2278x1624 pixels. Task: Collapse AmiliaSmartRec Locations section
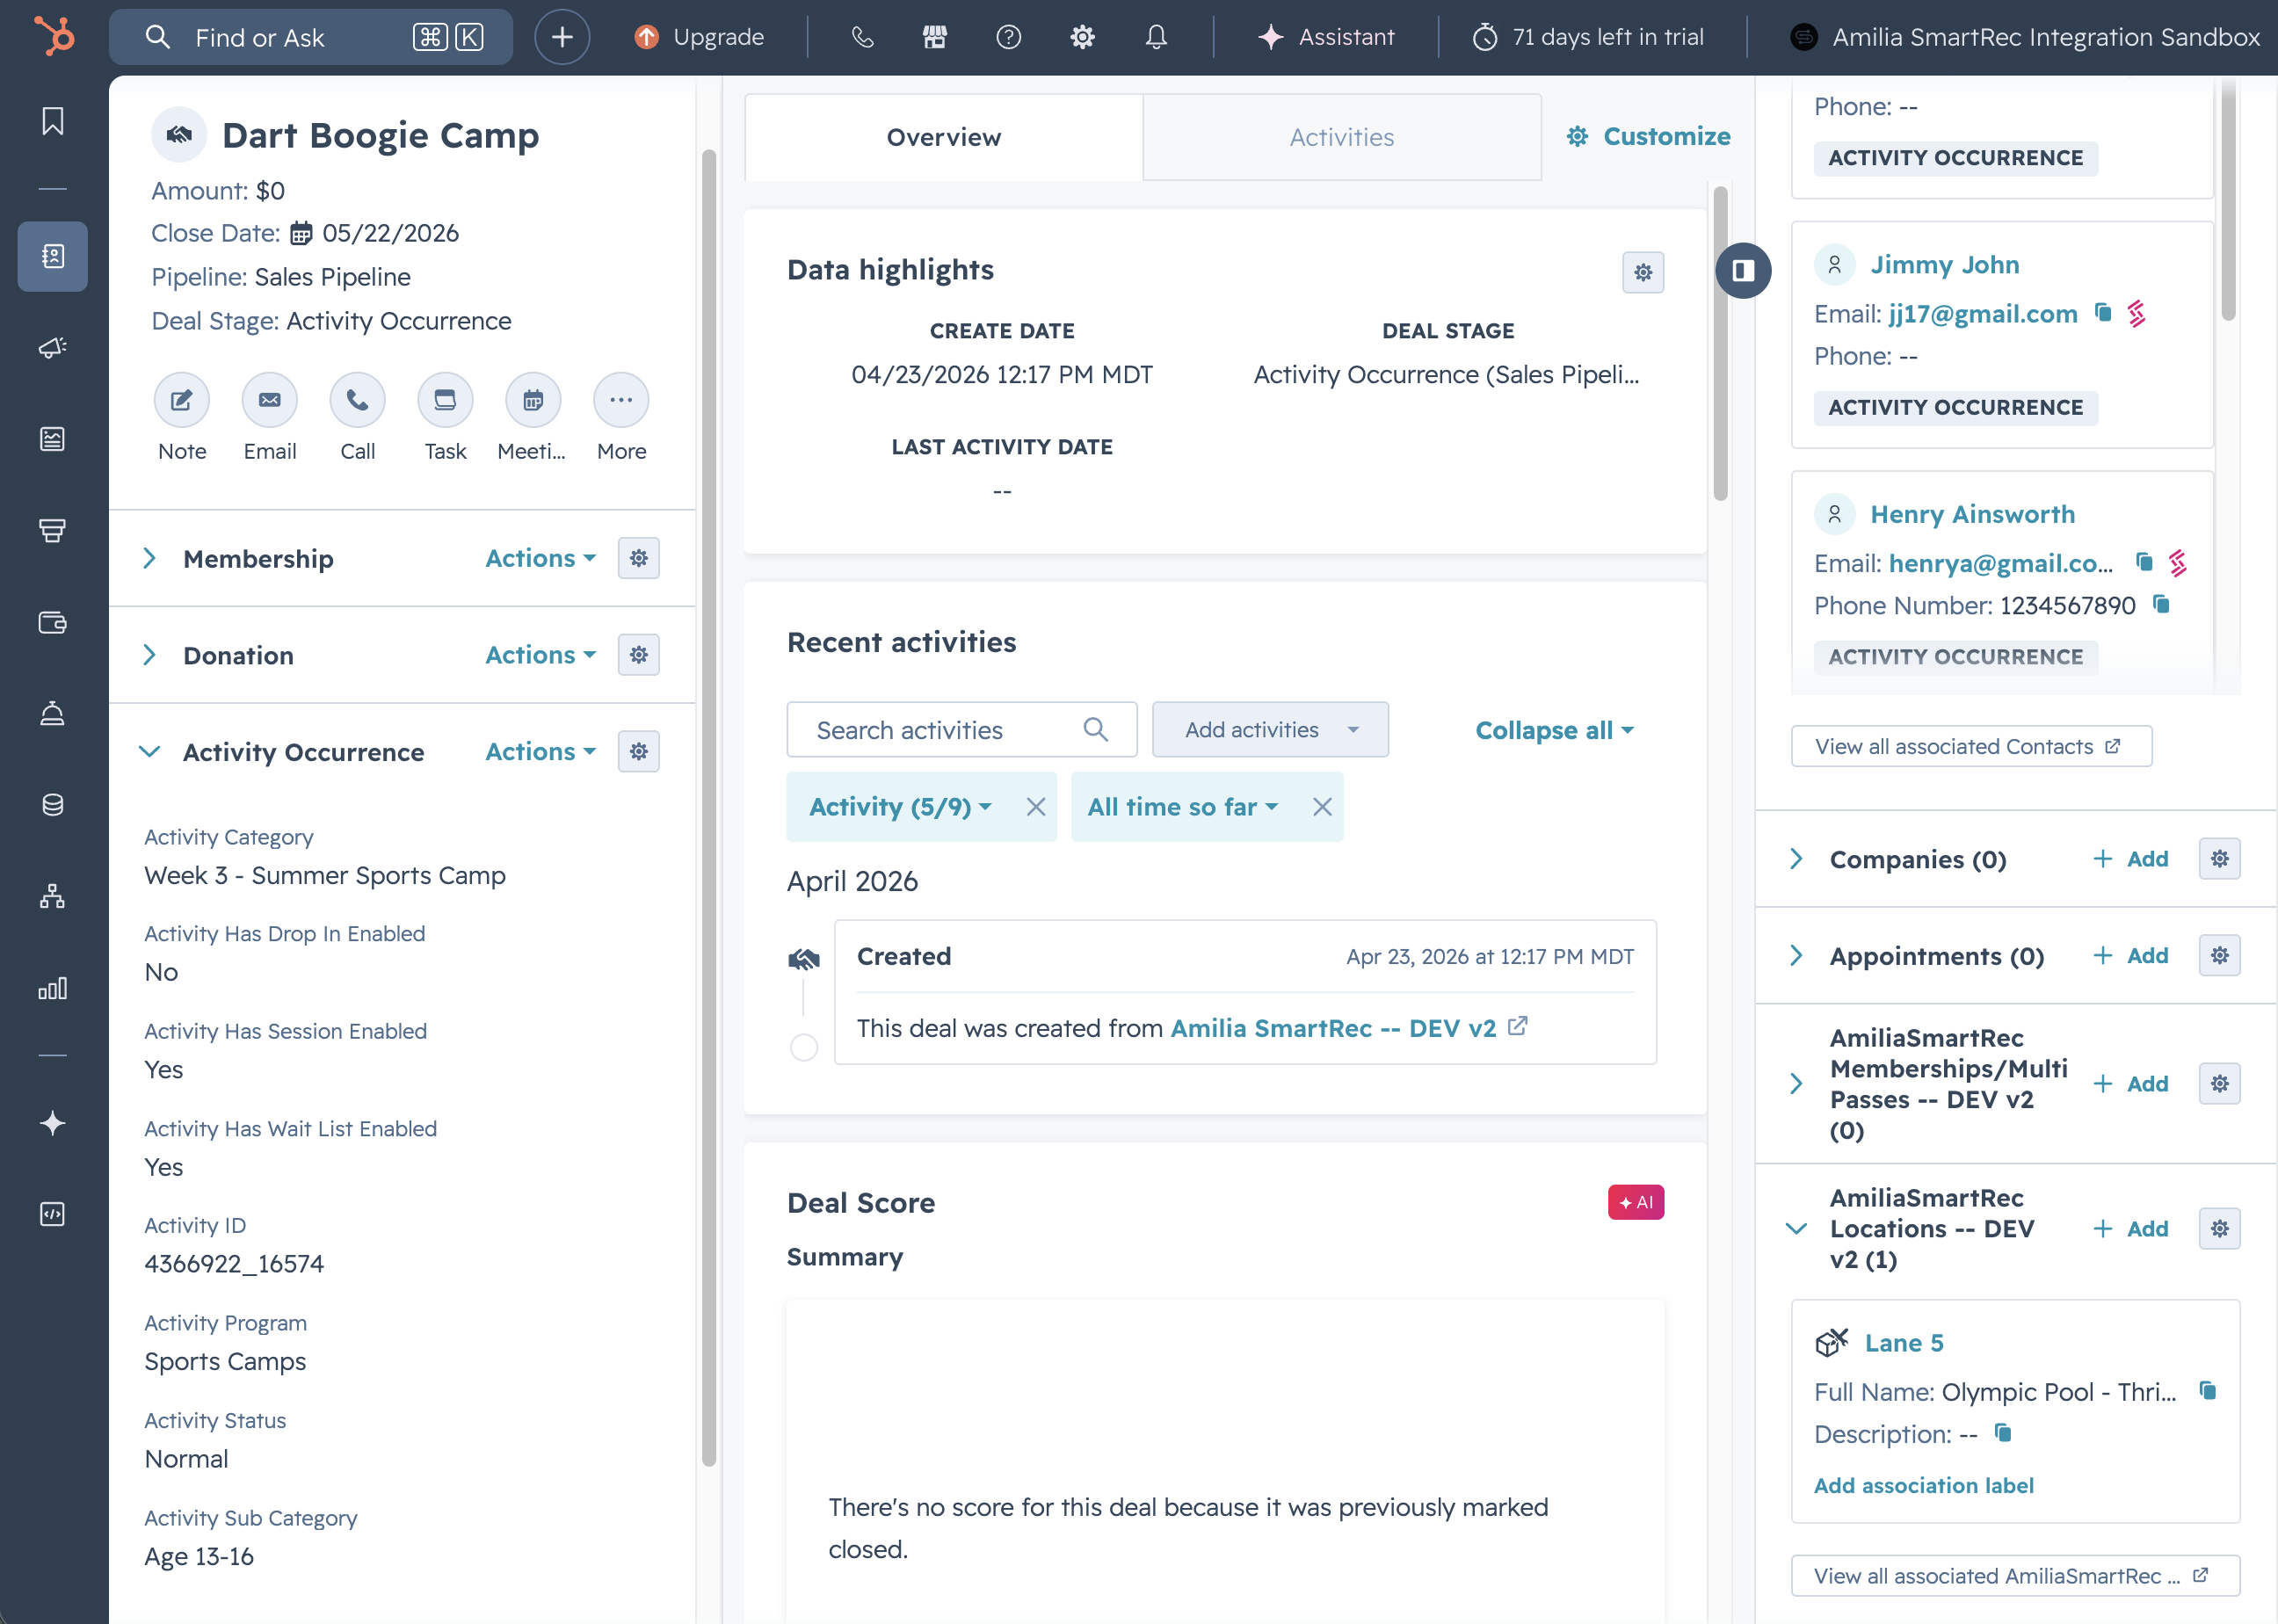tap(1797, 1229)
